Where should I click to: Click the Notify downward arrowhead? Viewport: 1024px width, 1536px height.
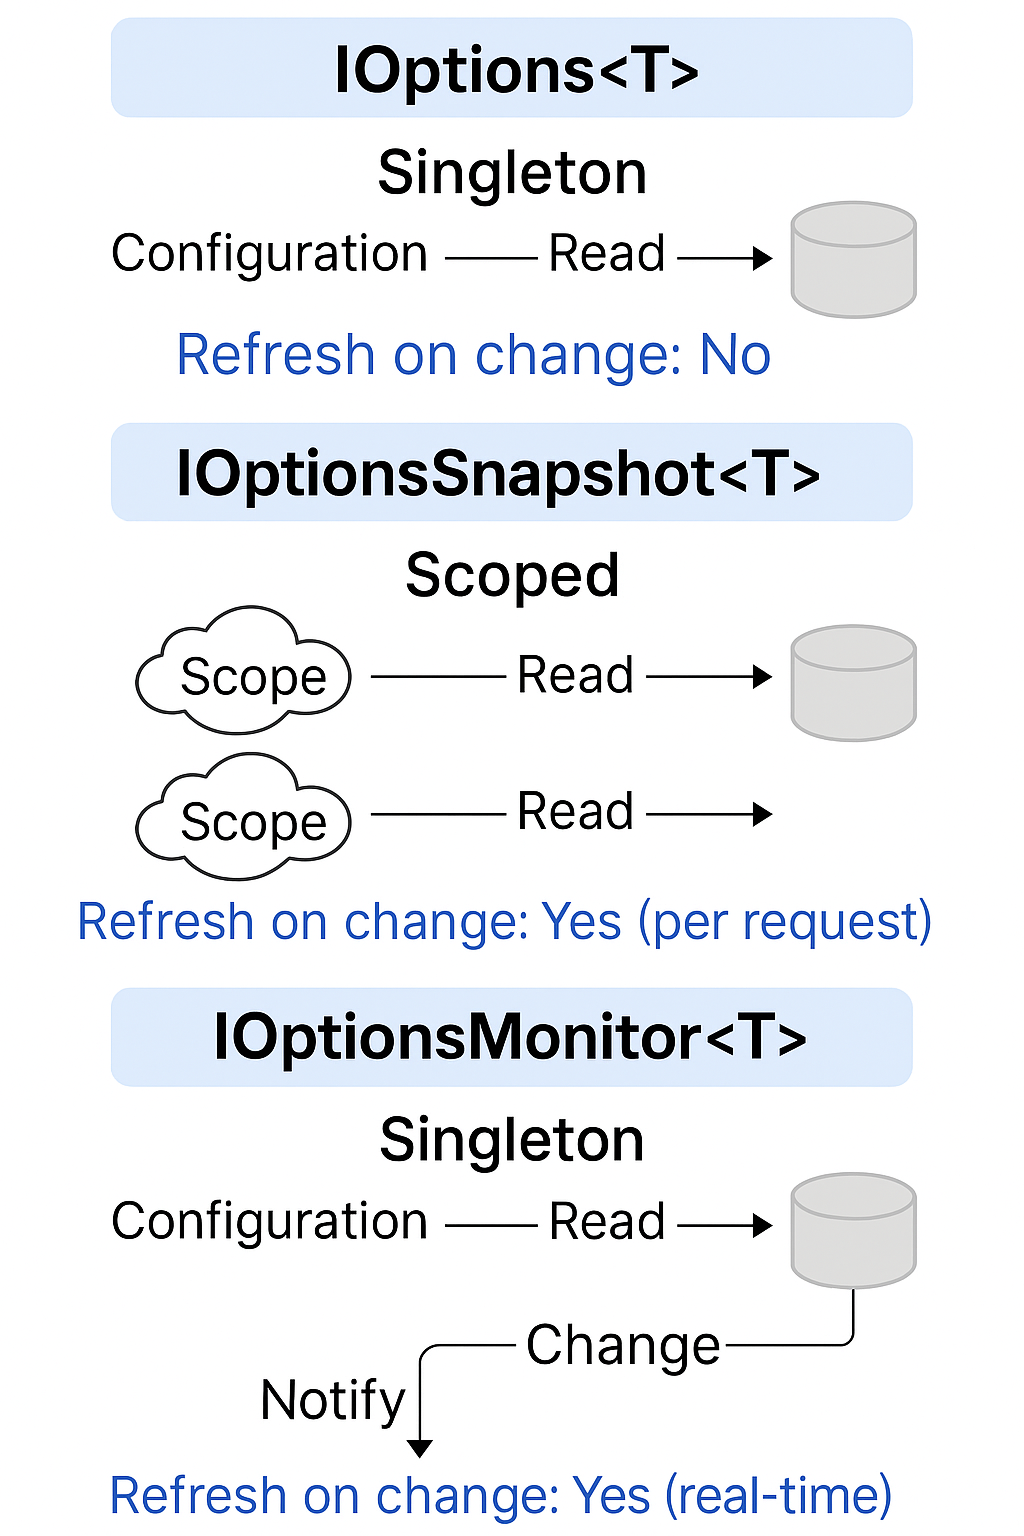pos(420,1447)
